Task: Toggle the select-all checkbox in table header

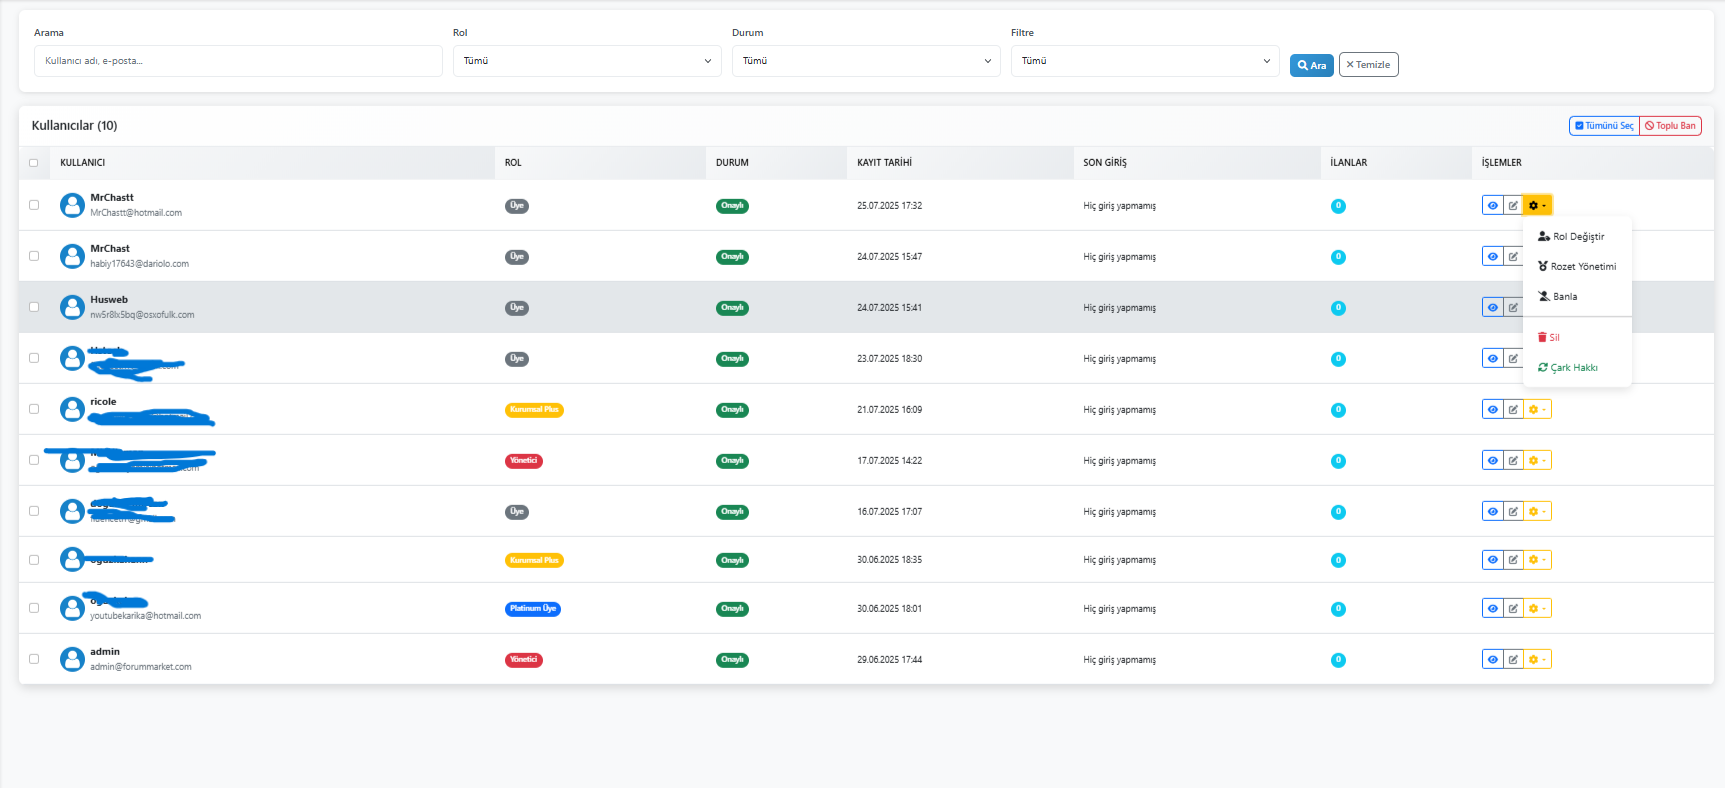Action: (x=34, y=163)
